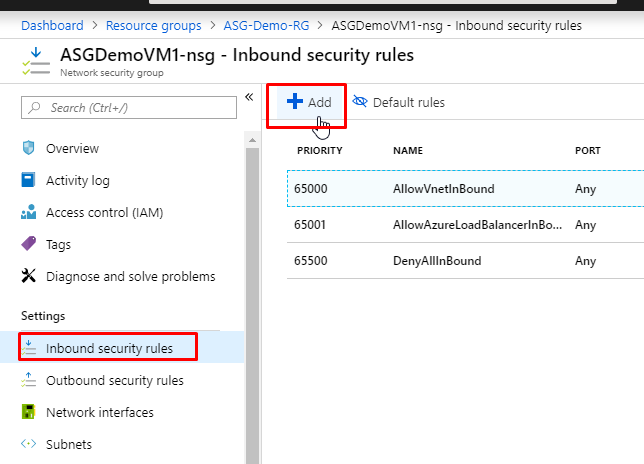Click the Overview shield icon
The image size is (644, 464).
pyautogui.click(x=29, y=149)
